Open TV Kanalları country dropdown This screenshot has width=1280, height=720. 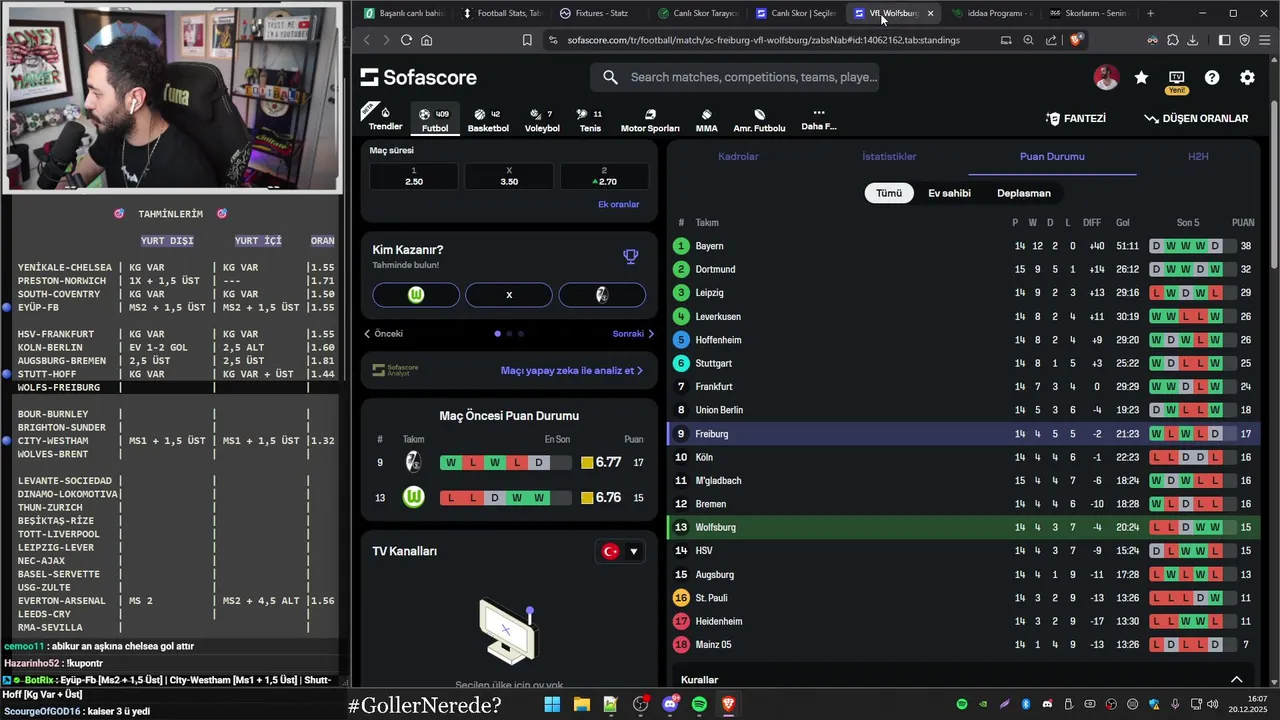(x=620, y=551)
